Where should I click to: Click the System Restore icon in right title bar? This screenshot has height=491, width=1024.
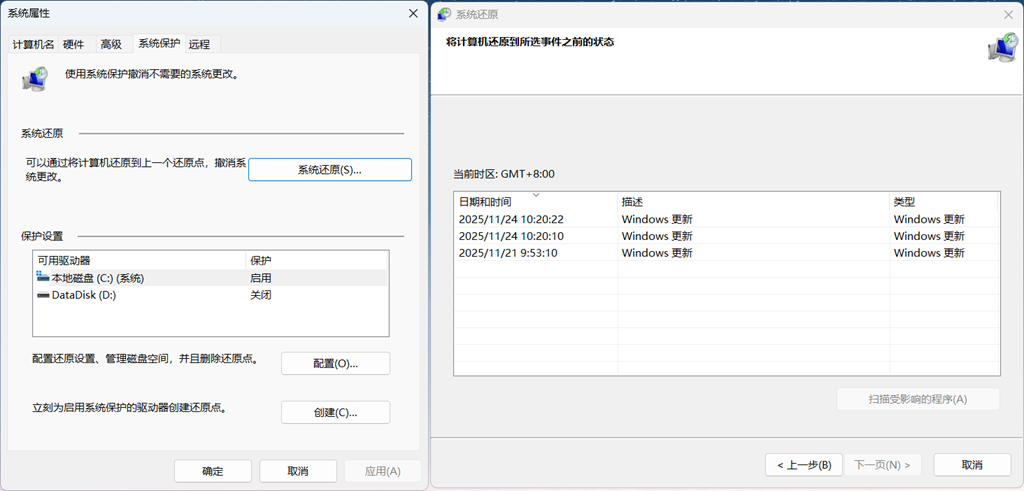pyautogui.click(x=444, y=15)
